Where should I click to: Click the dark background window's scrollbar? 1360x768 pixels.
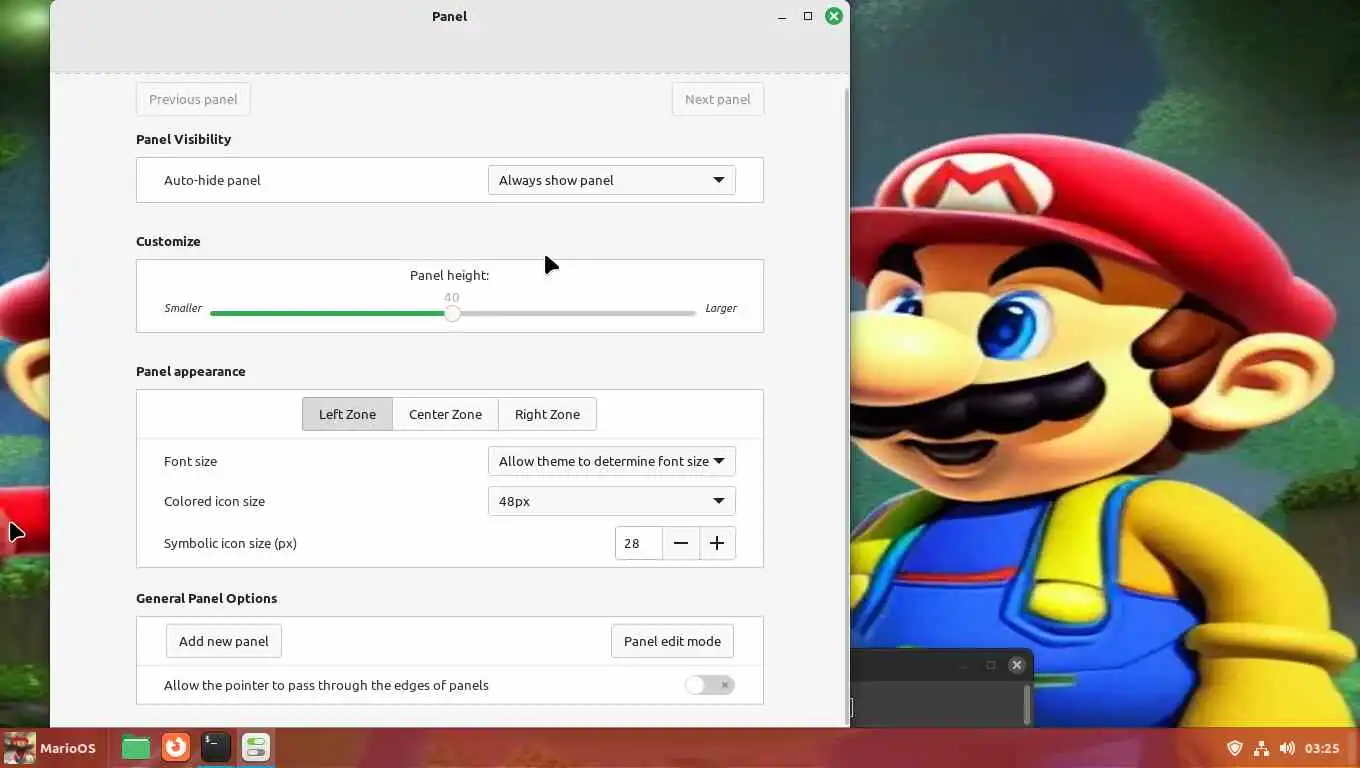pos(1027,704)
